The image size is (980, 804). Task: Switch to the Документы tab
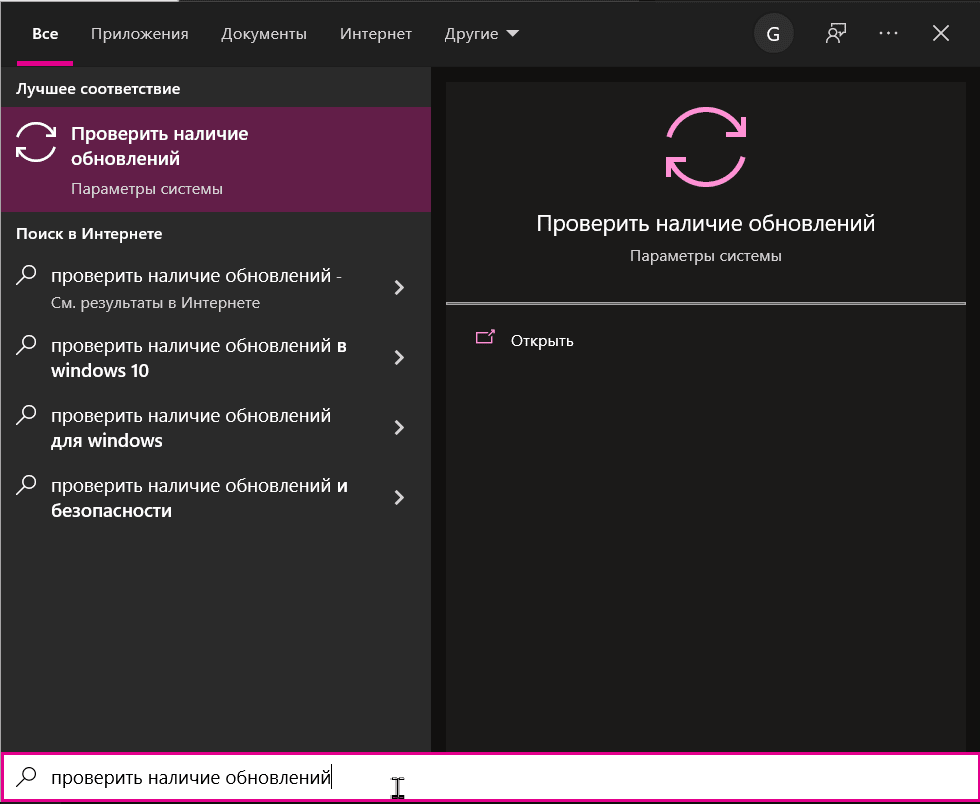(x=264, y=34)
